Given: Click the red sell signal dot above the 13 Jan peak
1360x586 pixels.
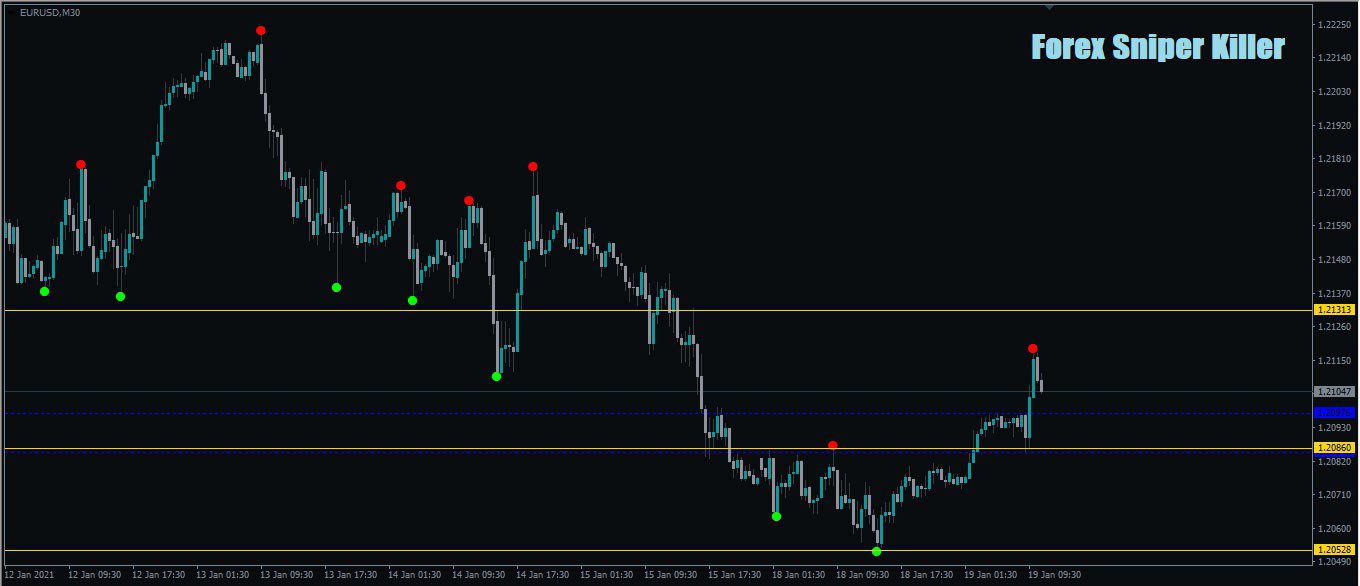Looking at the screenshot, I should (x=261, y=31).
